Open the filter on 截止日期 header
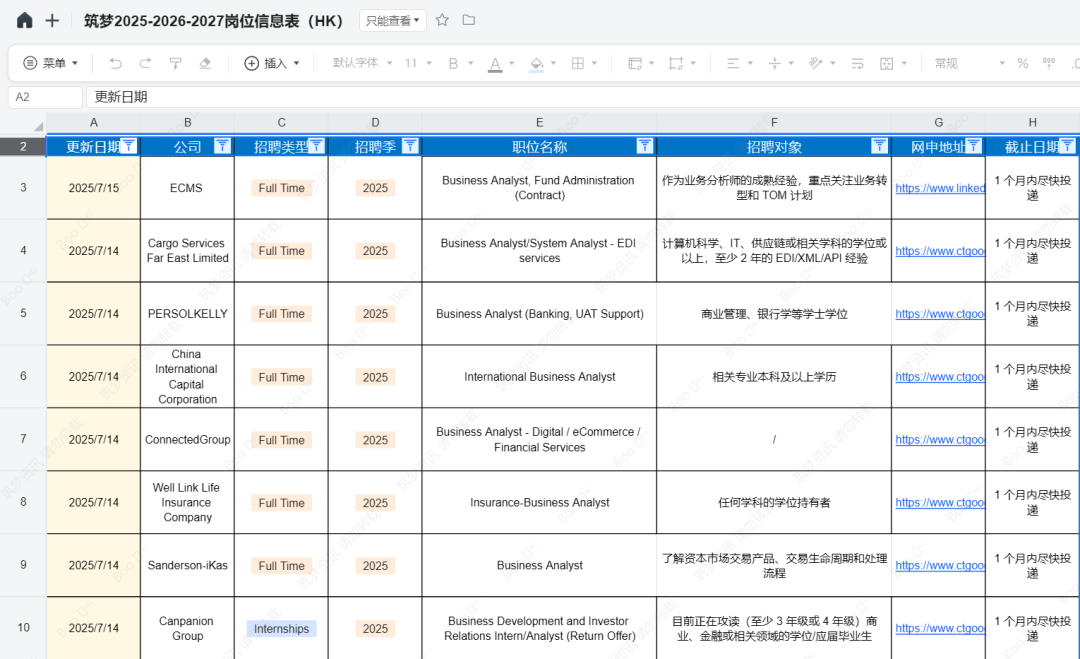The height and width of the screenshot is (659, 1080). point(1067,146)
